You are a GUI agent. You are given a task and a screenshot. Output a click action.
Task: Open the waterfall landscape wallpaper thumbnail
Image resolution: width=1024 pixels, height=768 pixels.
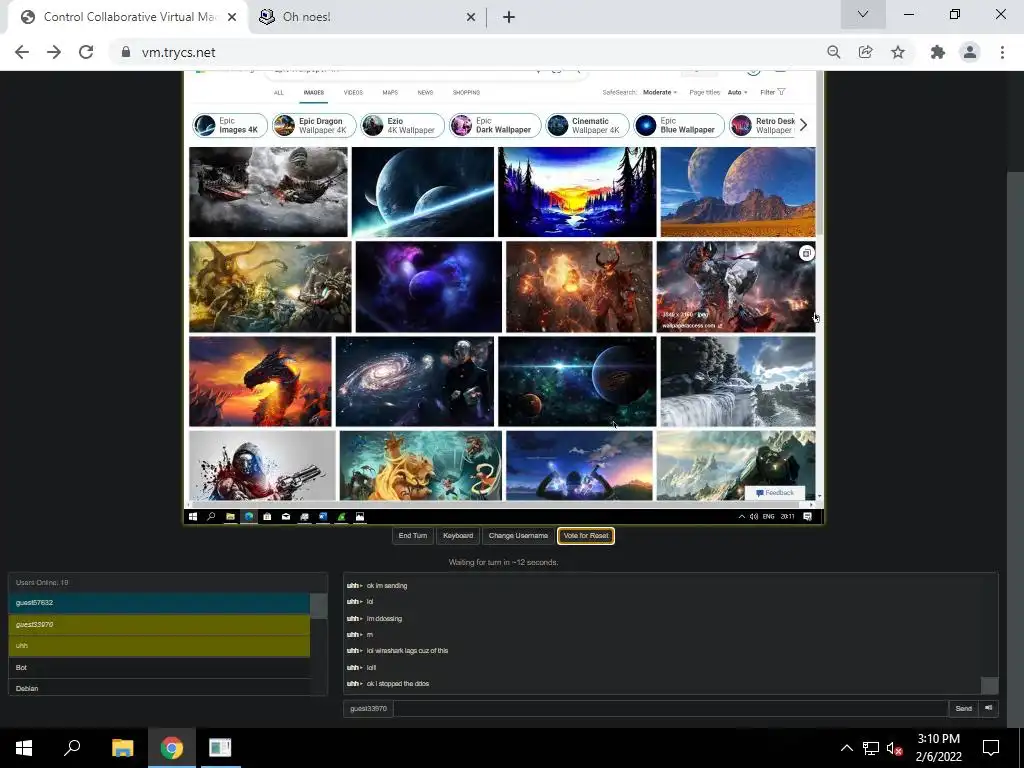pos(738,381)
